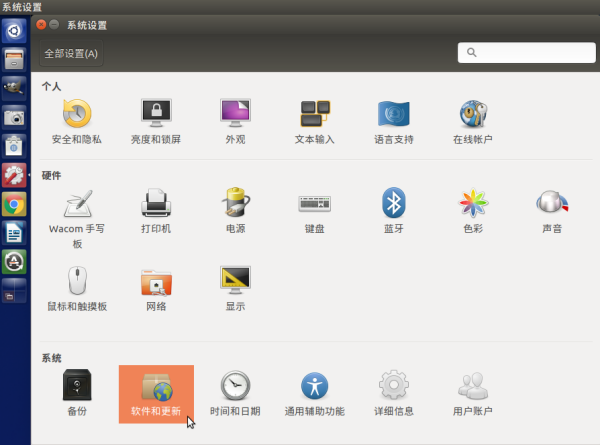
Task: Open 通用辅助功能 accessibility settings
Action: click(x=315, y=394)
